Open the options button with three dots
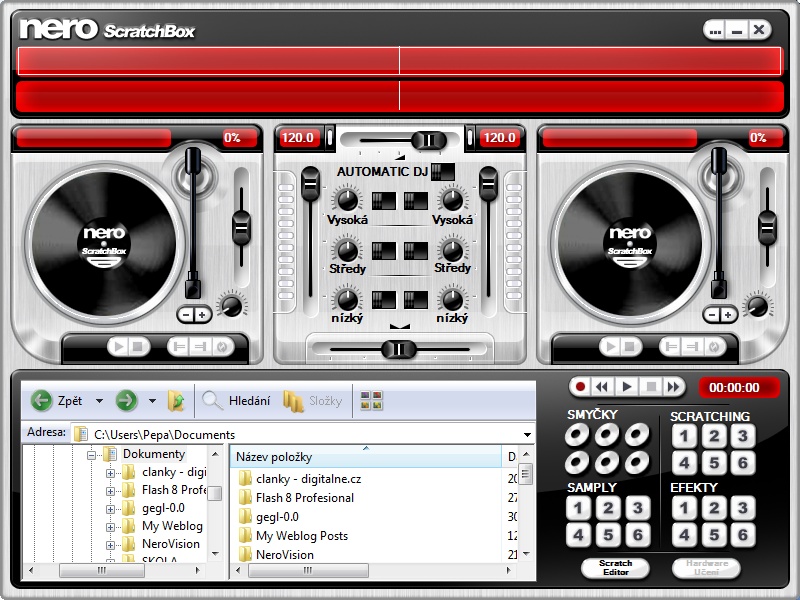Screen dimensions: 800x600 coord(716,31)
